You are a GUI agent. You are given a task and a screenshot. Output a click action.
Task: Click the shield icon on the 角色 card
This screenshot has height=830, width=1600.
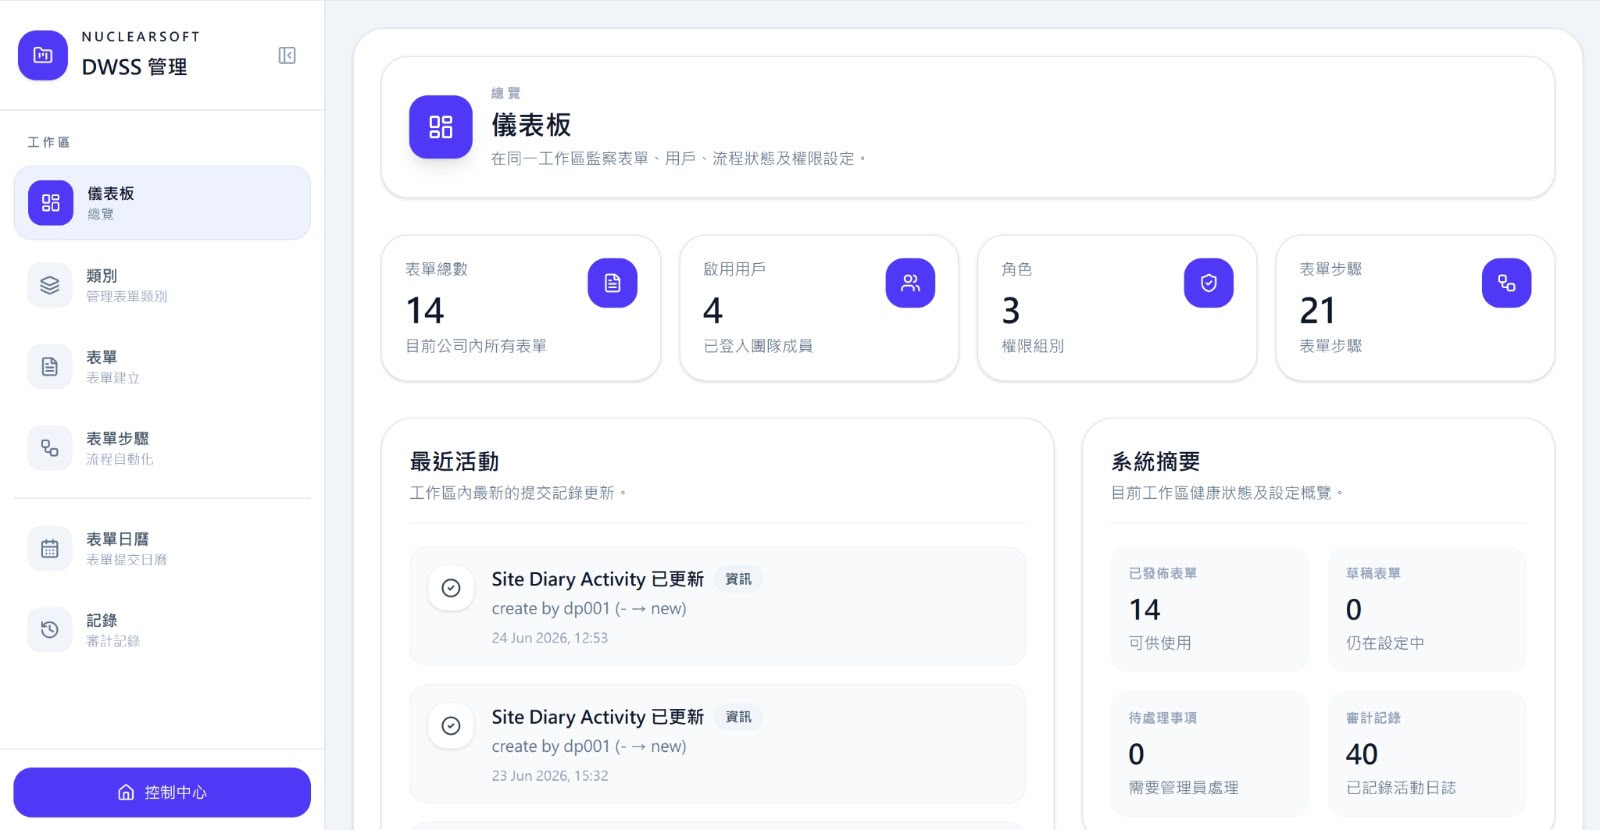tap(1209, 283)
